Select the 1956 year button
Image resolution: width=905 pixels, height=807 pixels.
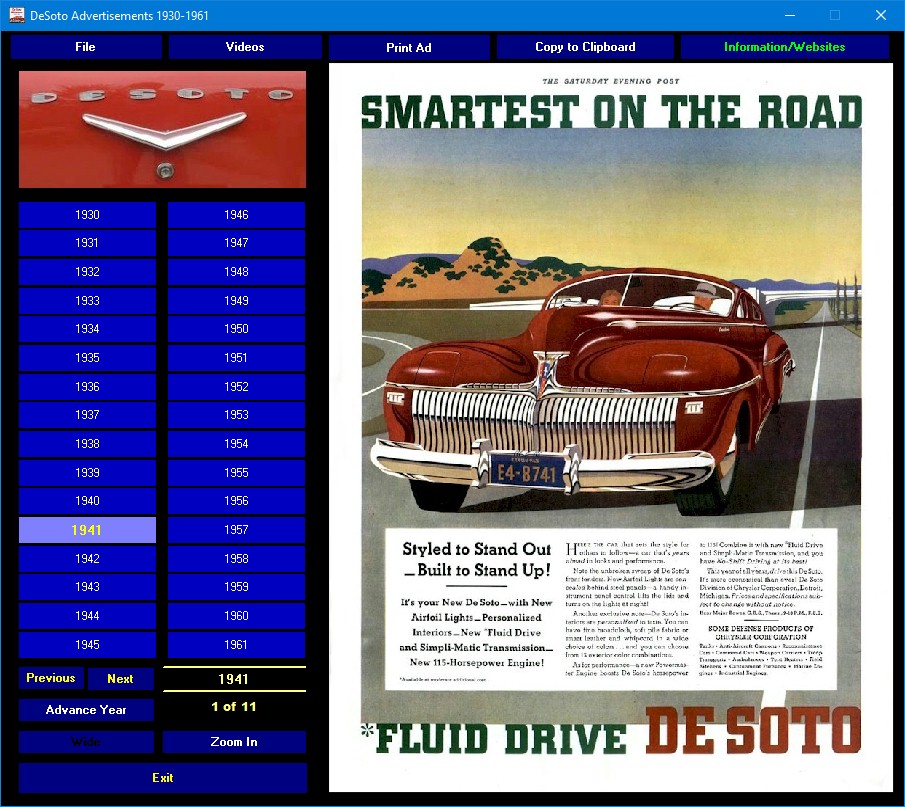[x=236, y=501]
